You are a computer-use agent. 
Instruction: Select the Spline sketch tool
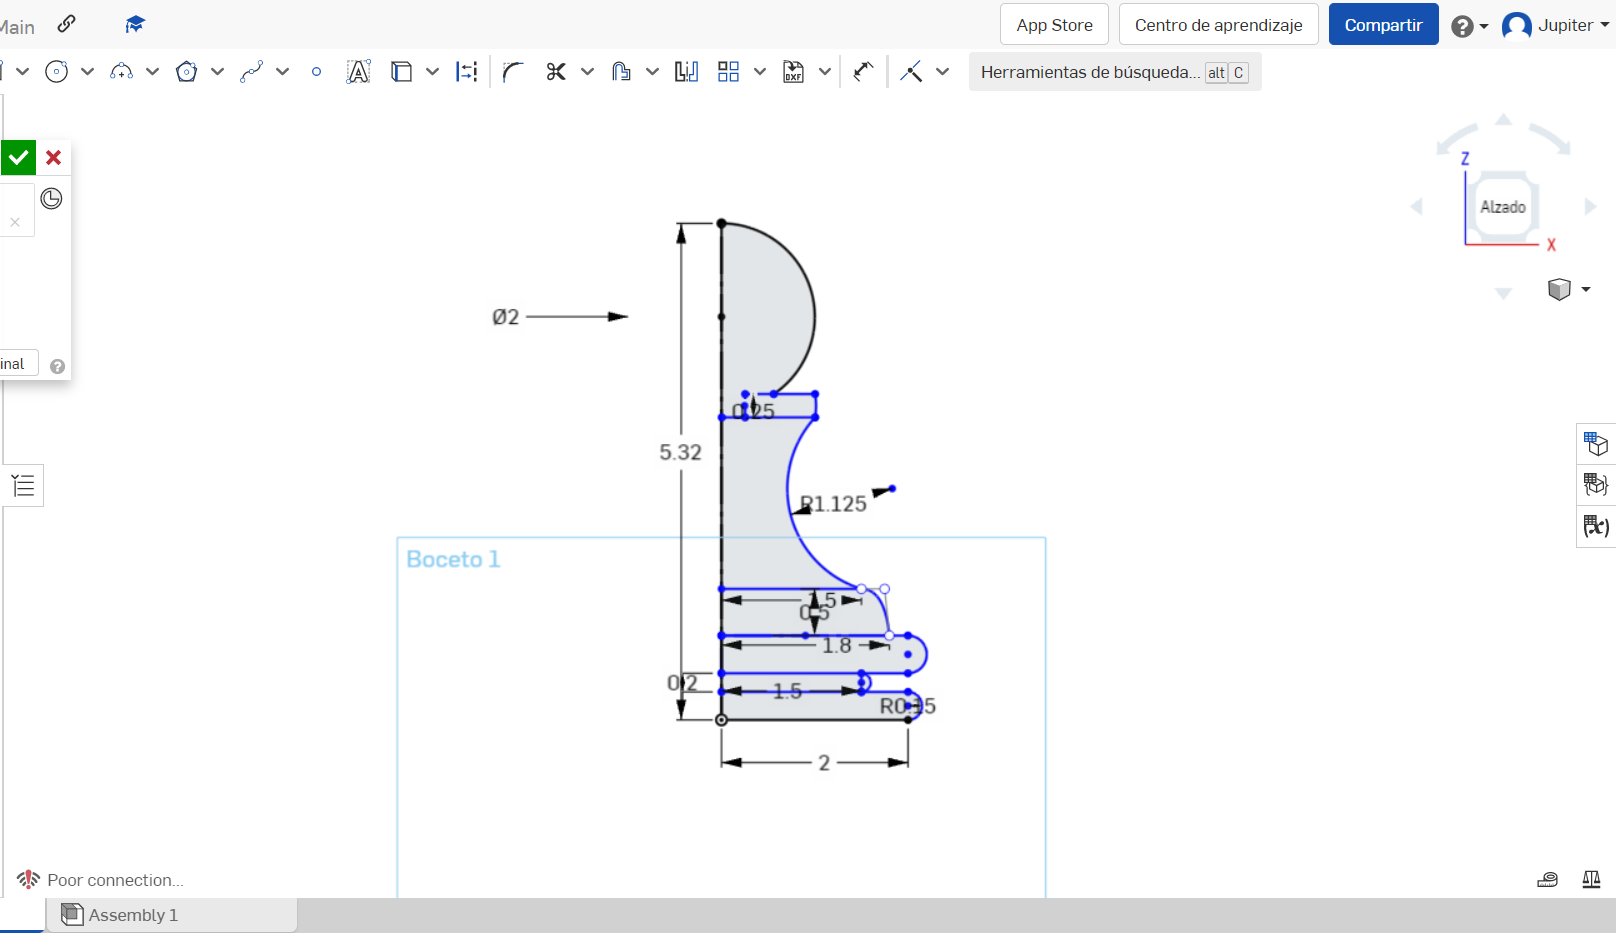pyautogui.click(x=252, y=72)
